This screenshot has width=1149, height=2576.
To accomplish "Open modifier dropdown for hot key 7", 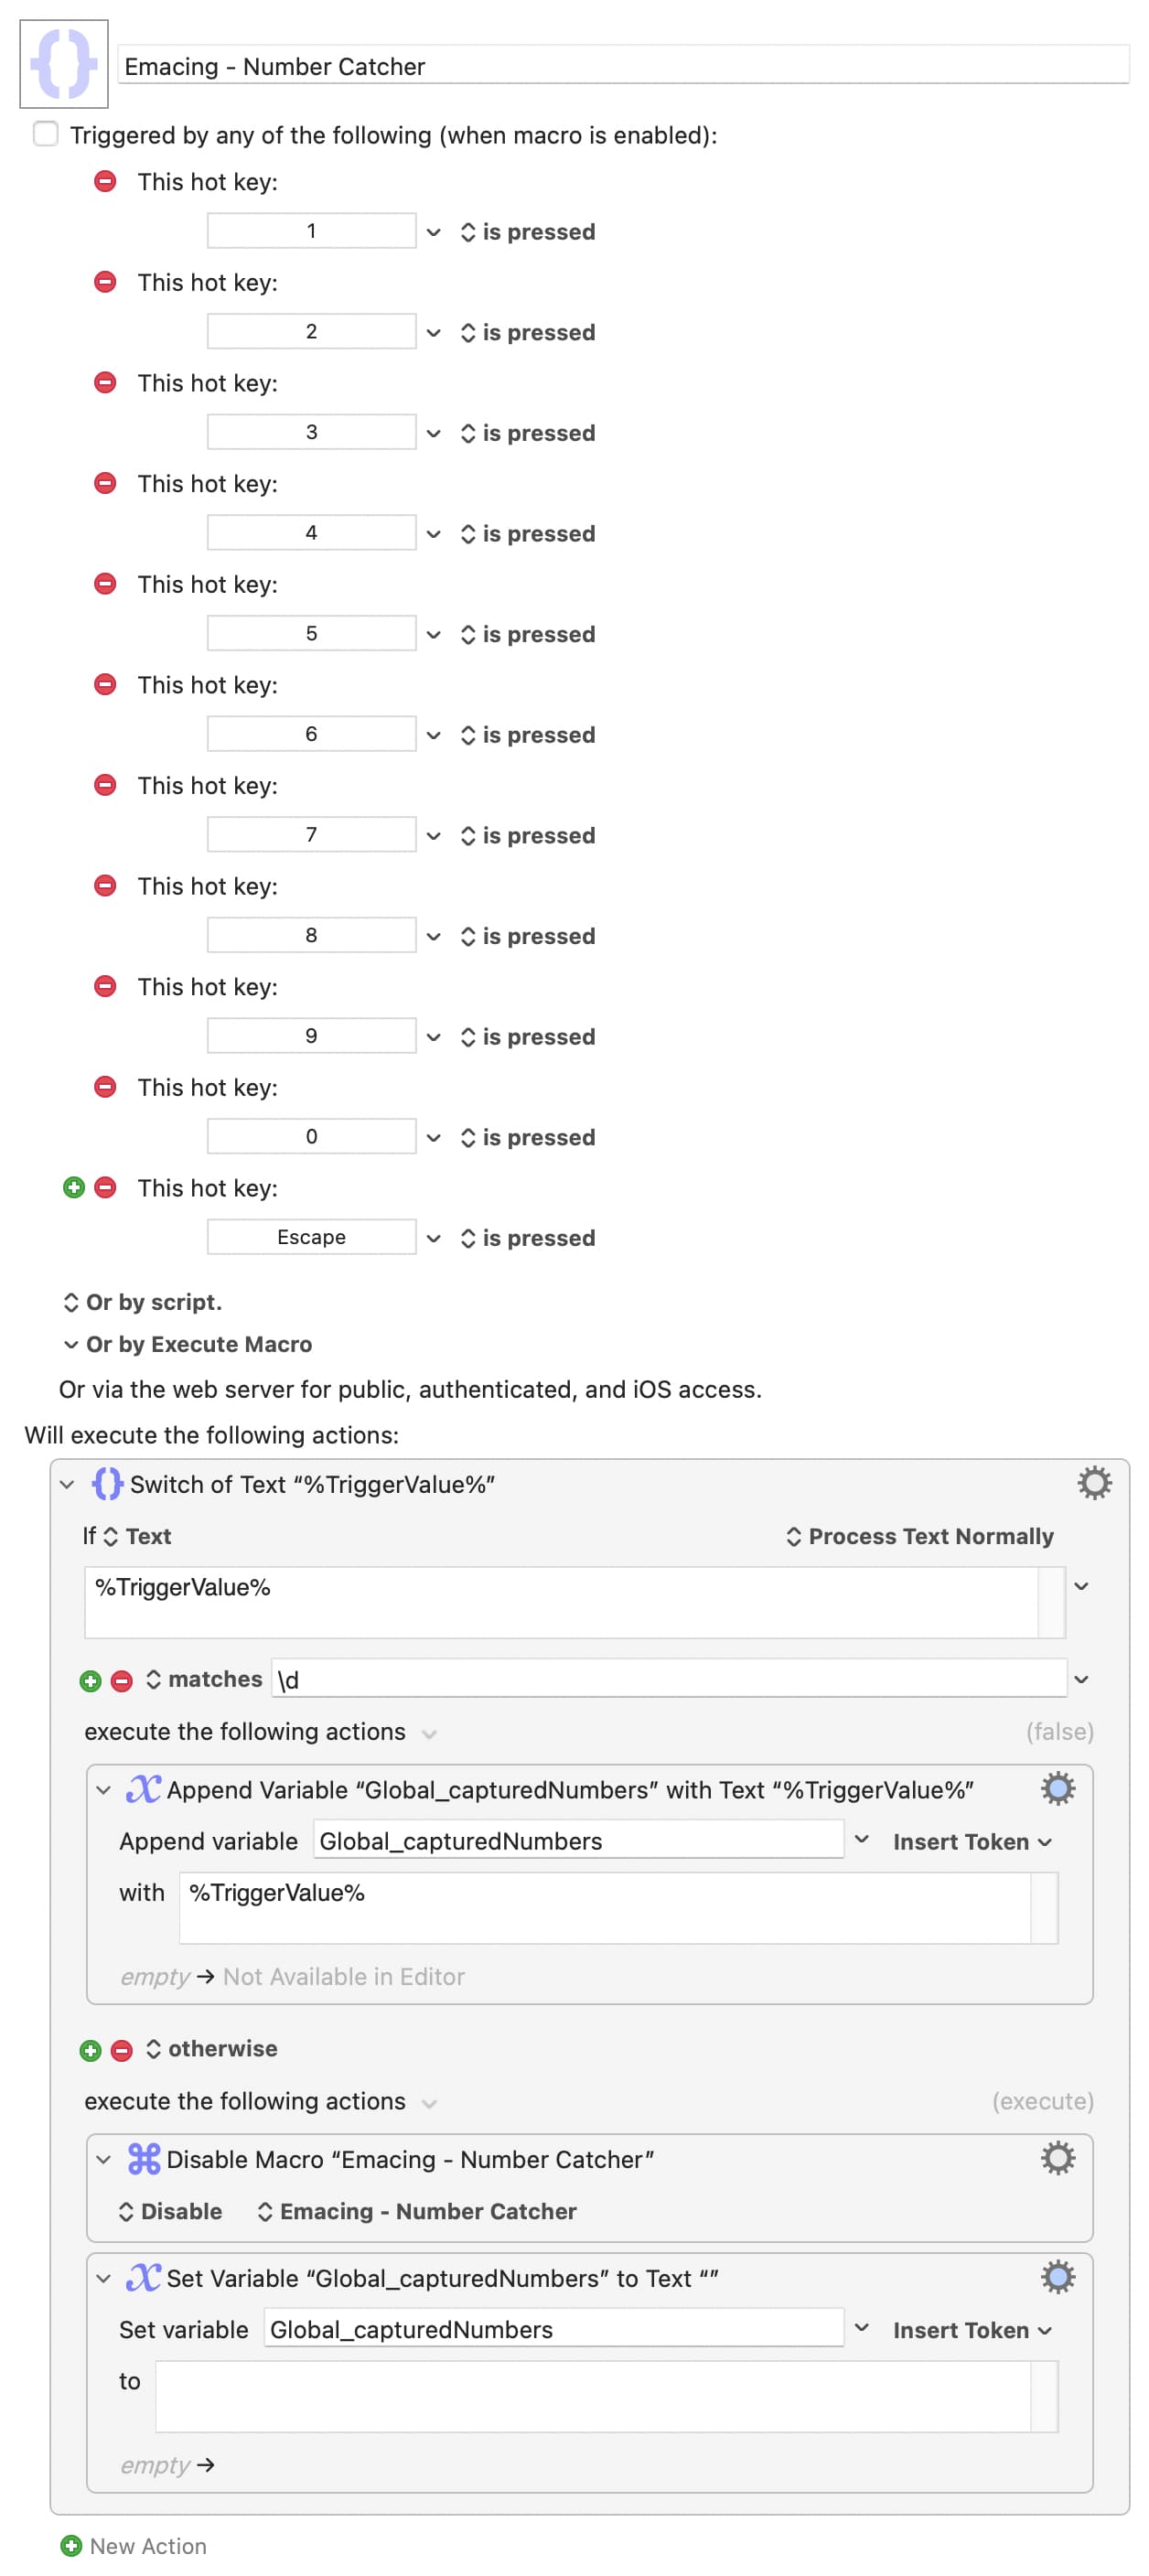I will (433, 835).
